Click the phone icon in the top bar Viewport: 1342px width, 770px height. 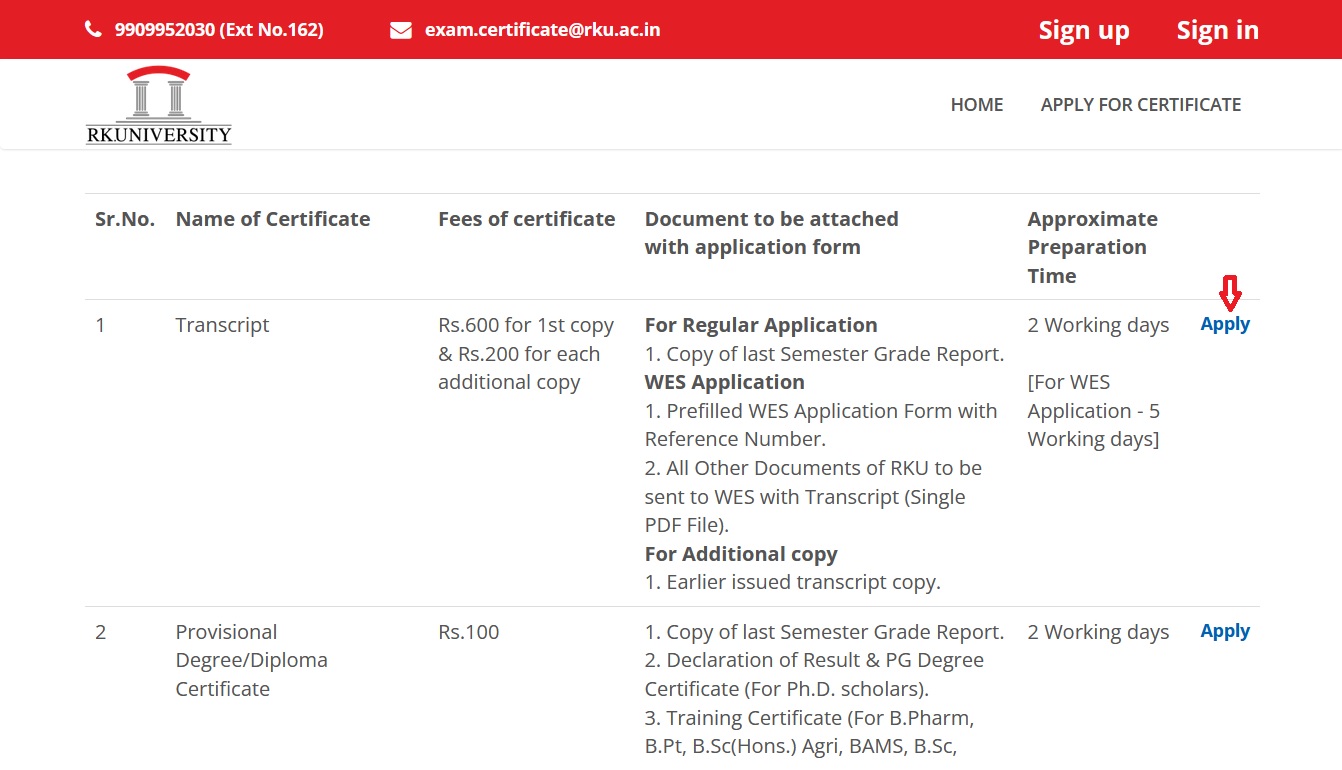tap(93, 30)
